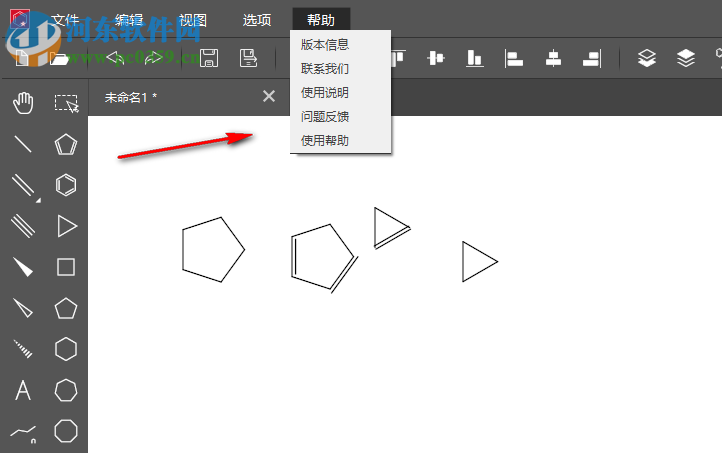The width and height of the screenshot is (722, 453).
Task: Choose 联系我们 from the help menu
Action: [x=340, y=69]
